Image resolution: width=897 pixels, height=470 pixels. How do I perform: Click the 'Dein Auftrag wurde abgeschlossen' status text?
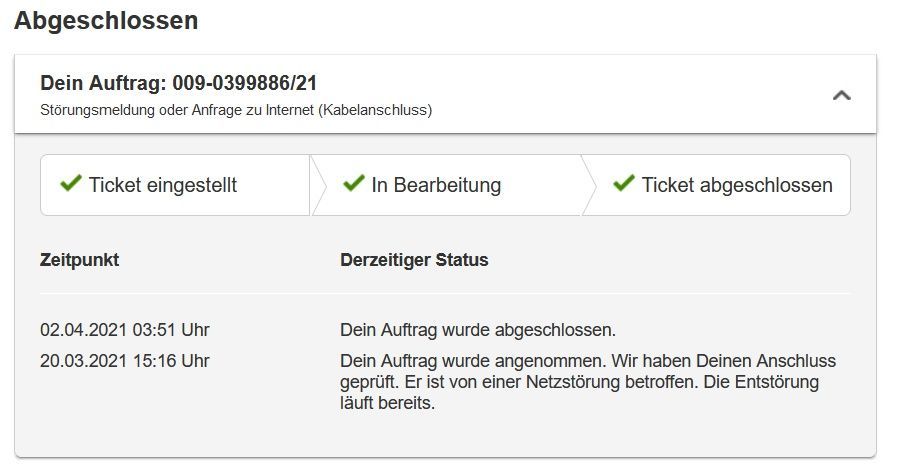[478, 330]
